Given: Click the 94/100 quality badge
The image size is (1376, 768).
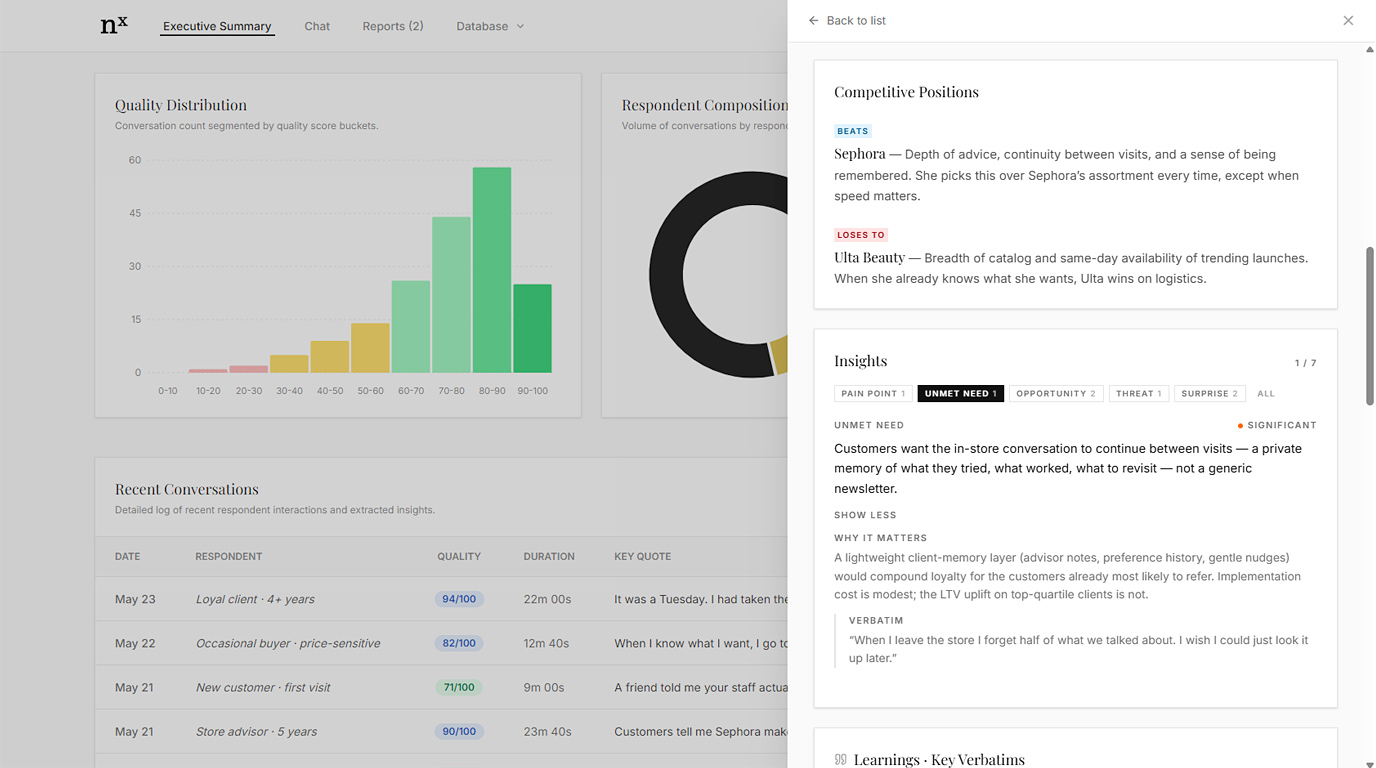Looking at the screenshot, I should click(459, 599).
